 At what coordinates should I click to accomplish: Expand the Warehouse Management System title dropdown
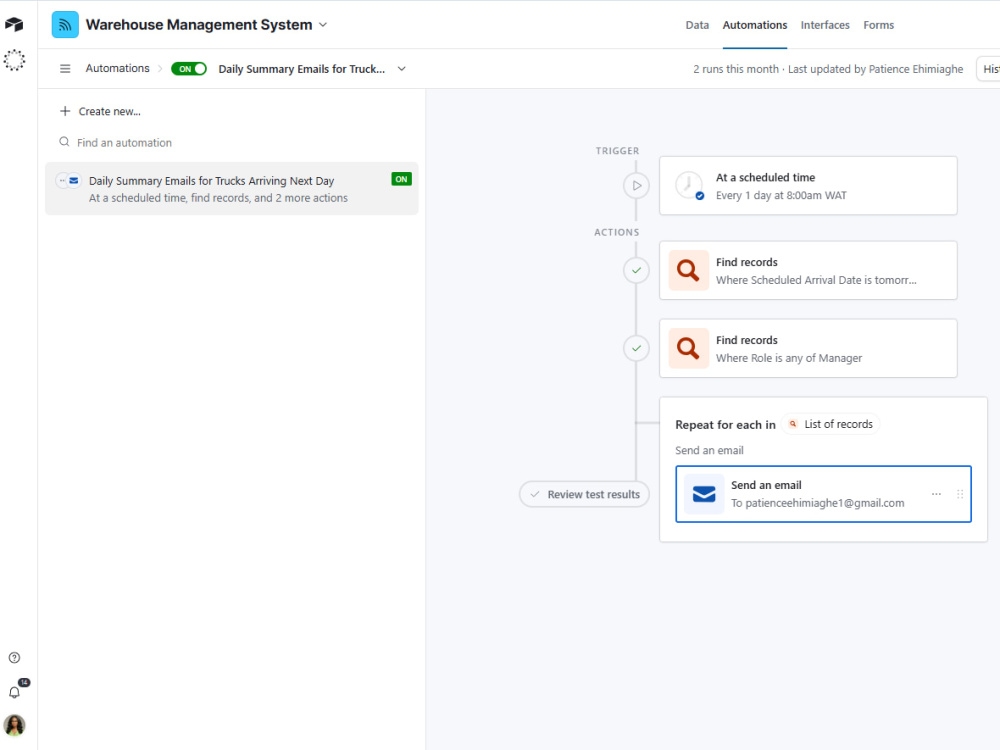(x=323, y=25)
